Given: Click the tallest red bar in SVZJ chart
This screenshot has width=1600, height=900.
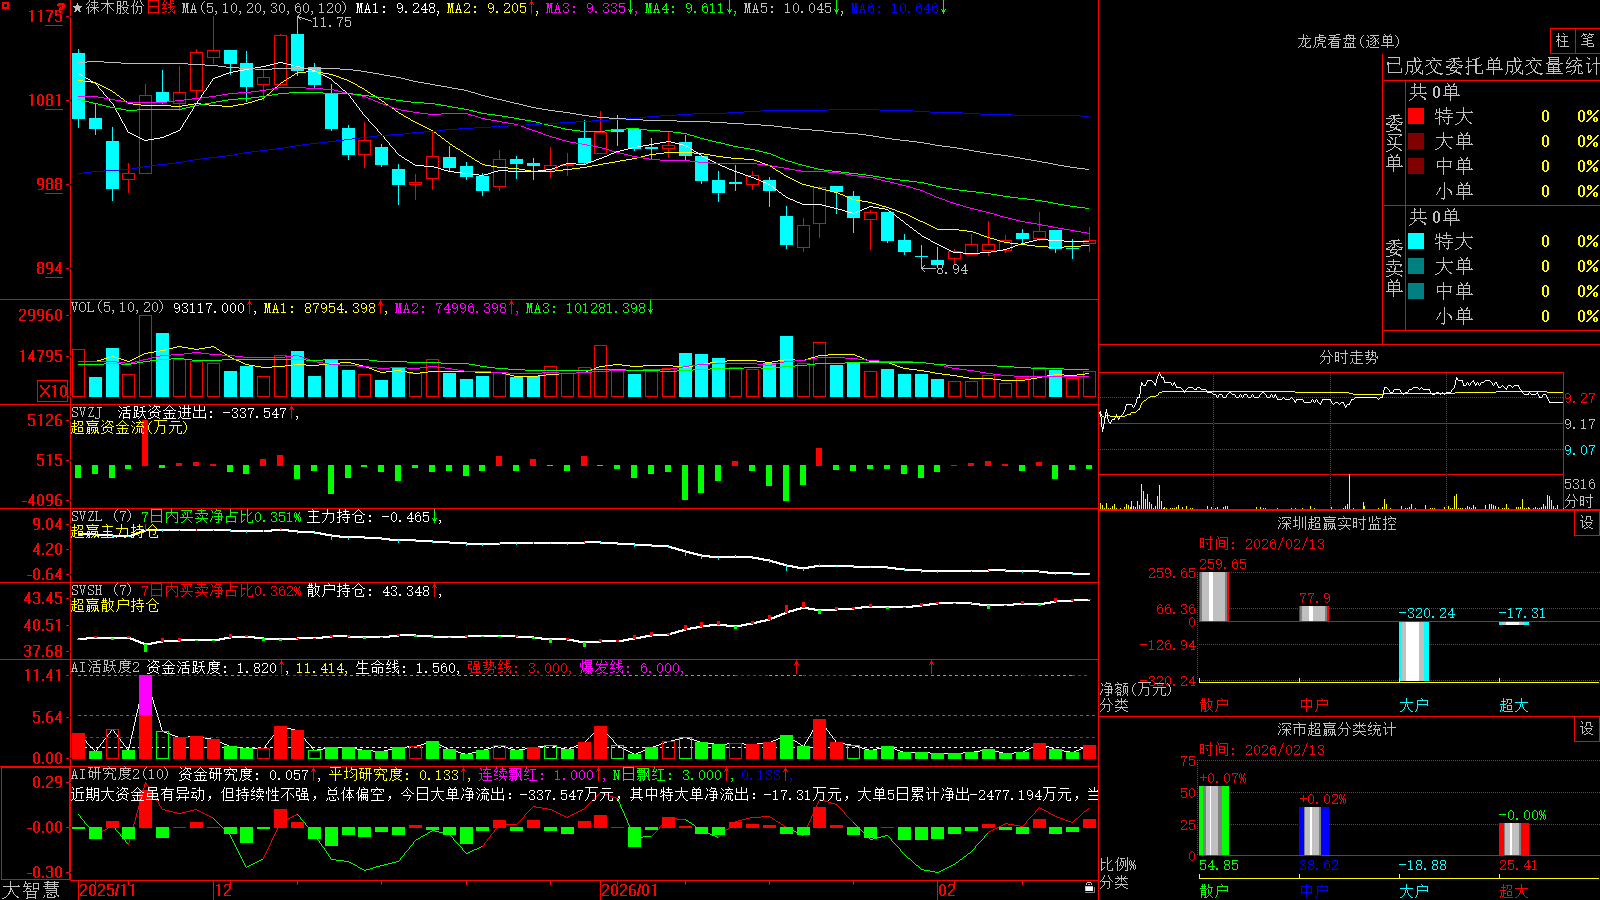Looking at the screenshot, I should click(145, 443).
